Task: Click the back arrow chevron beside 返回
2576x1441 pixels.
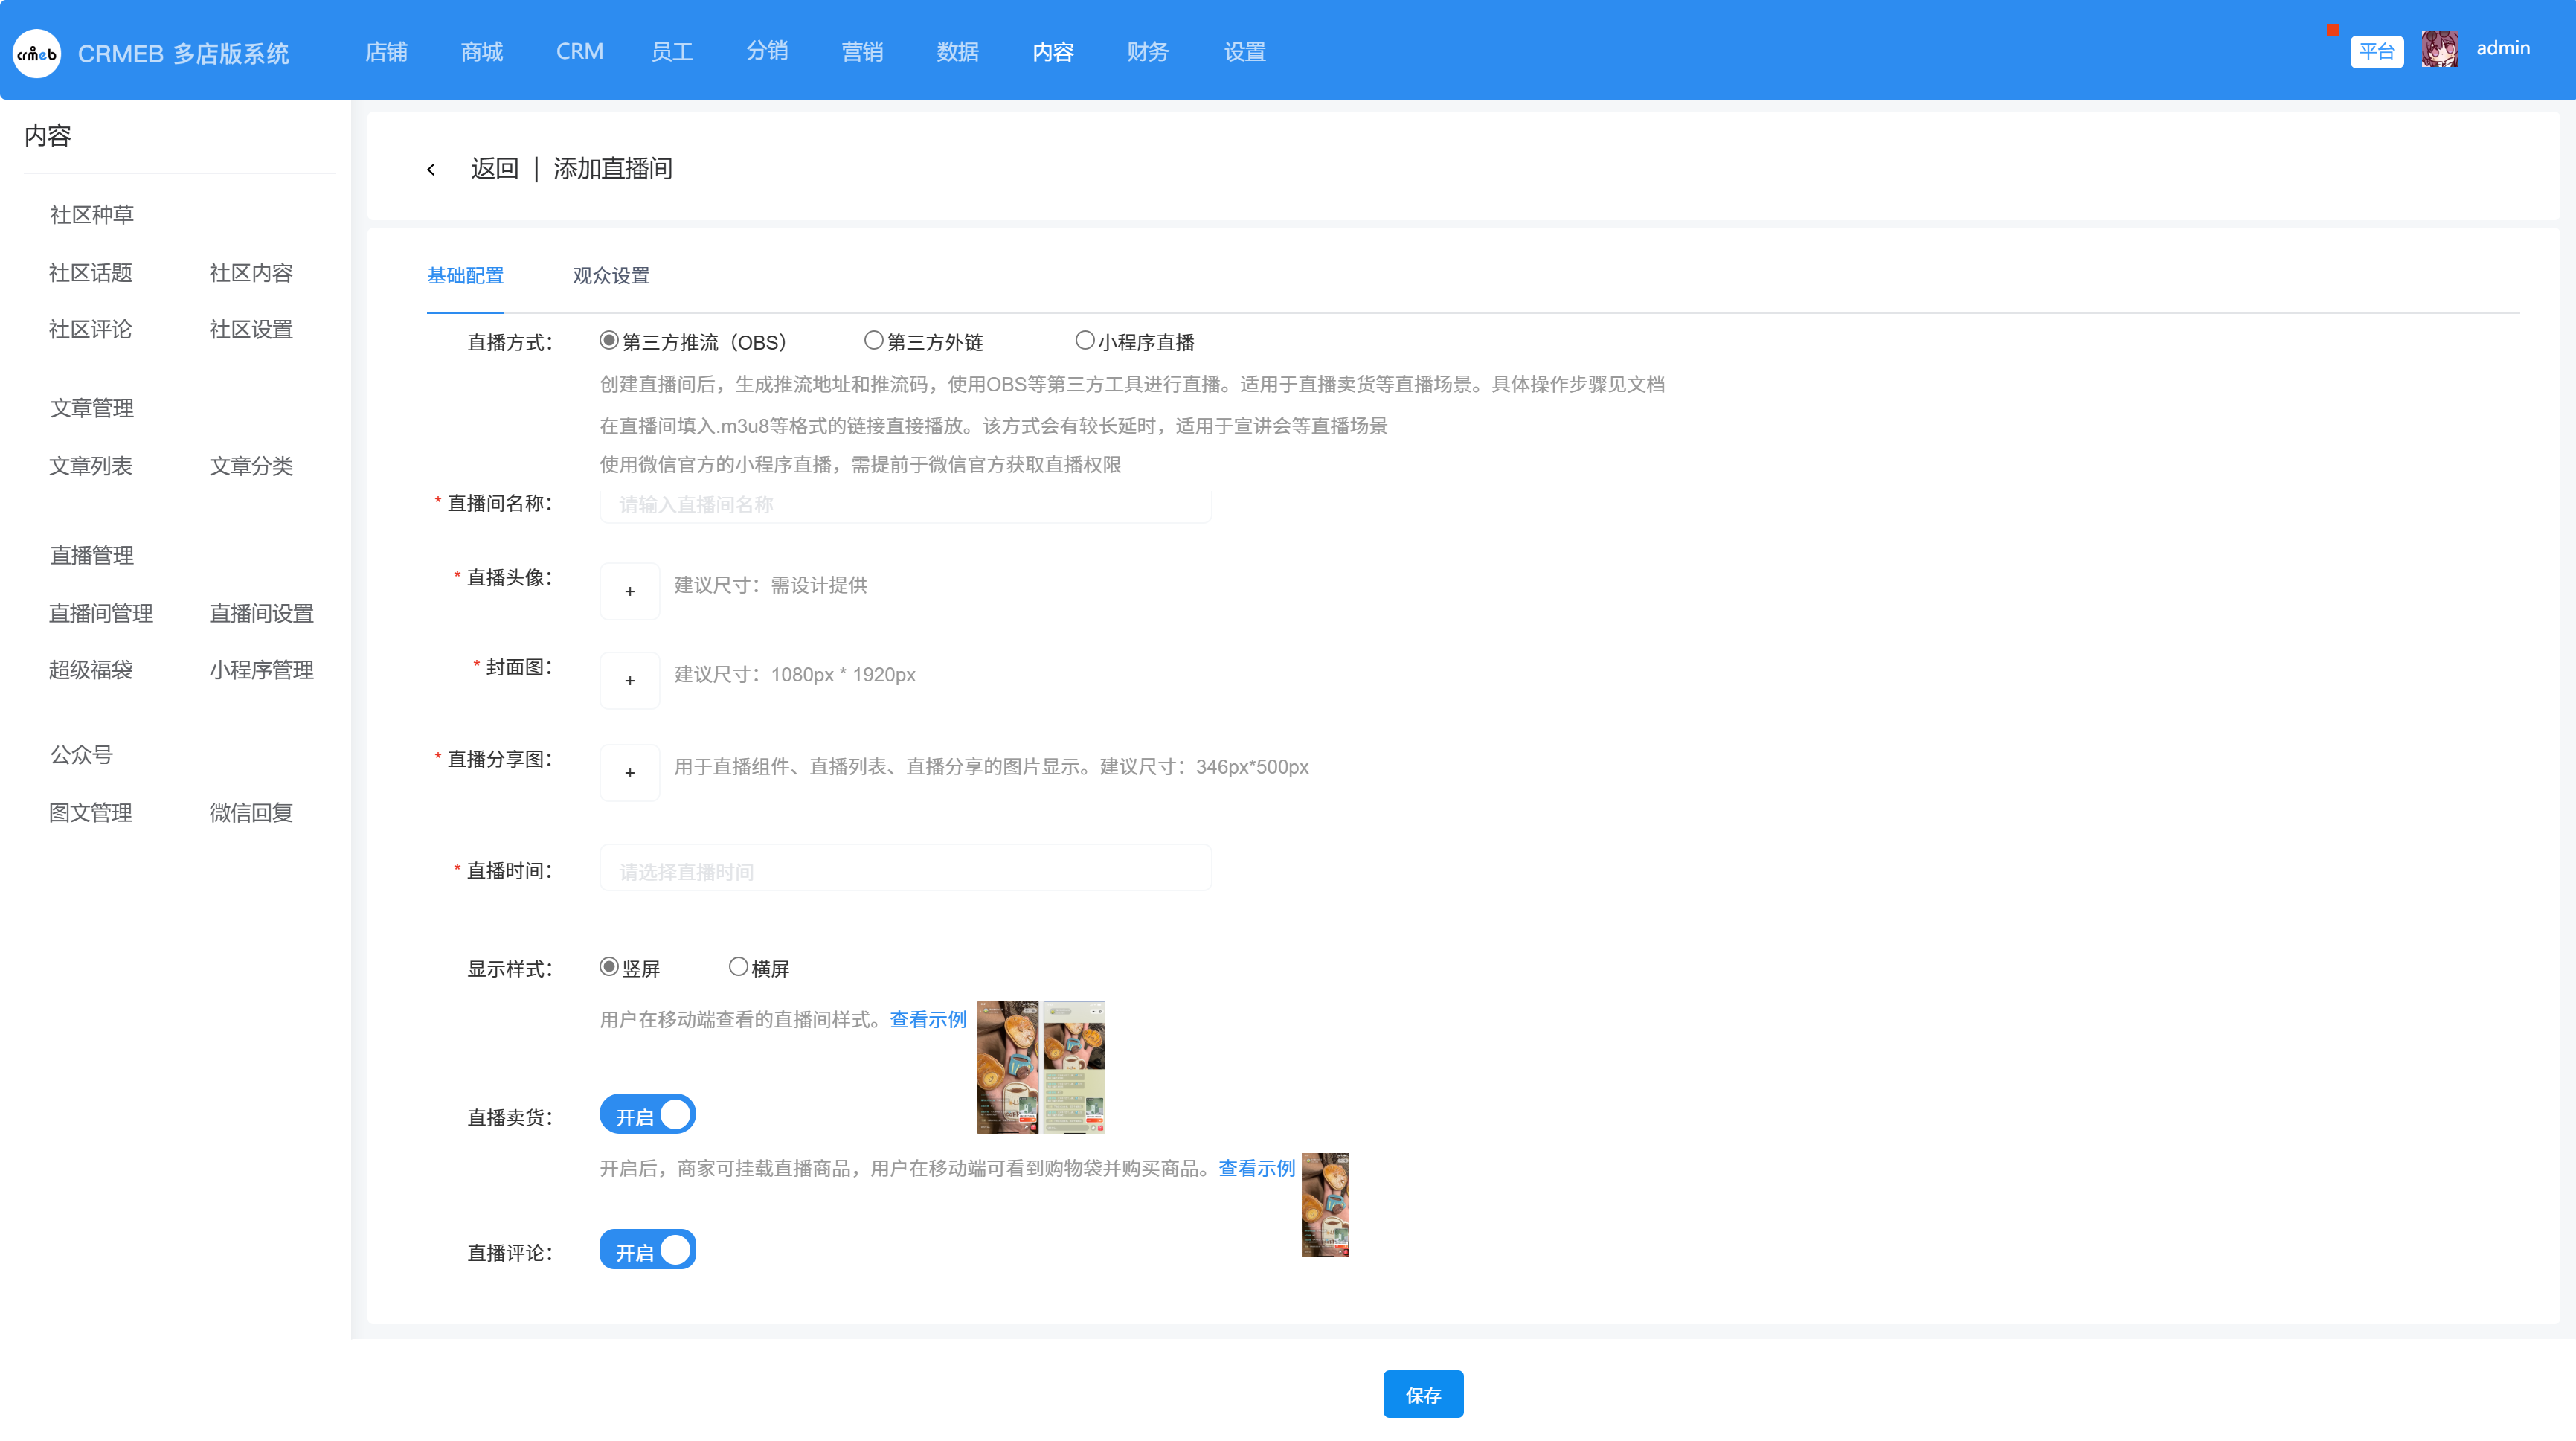Action: (431, 170)
